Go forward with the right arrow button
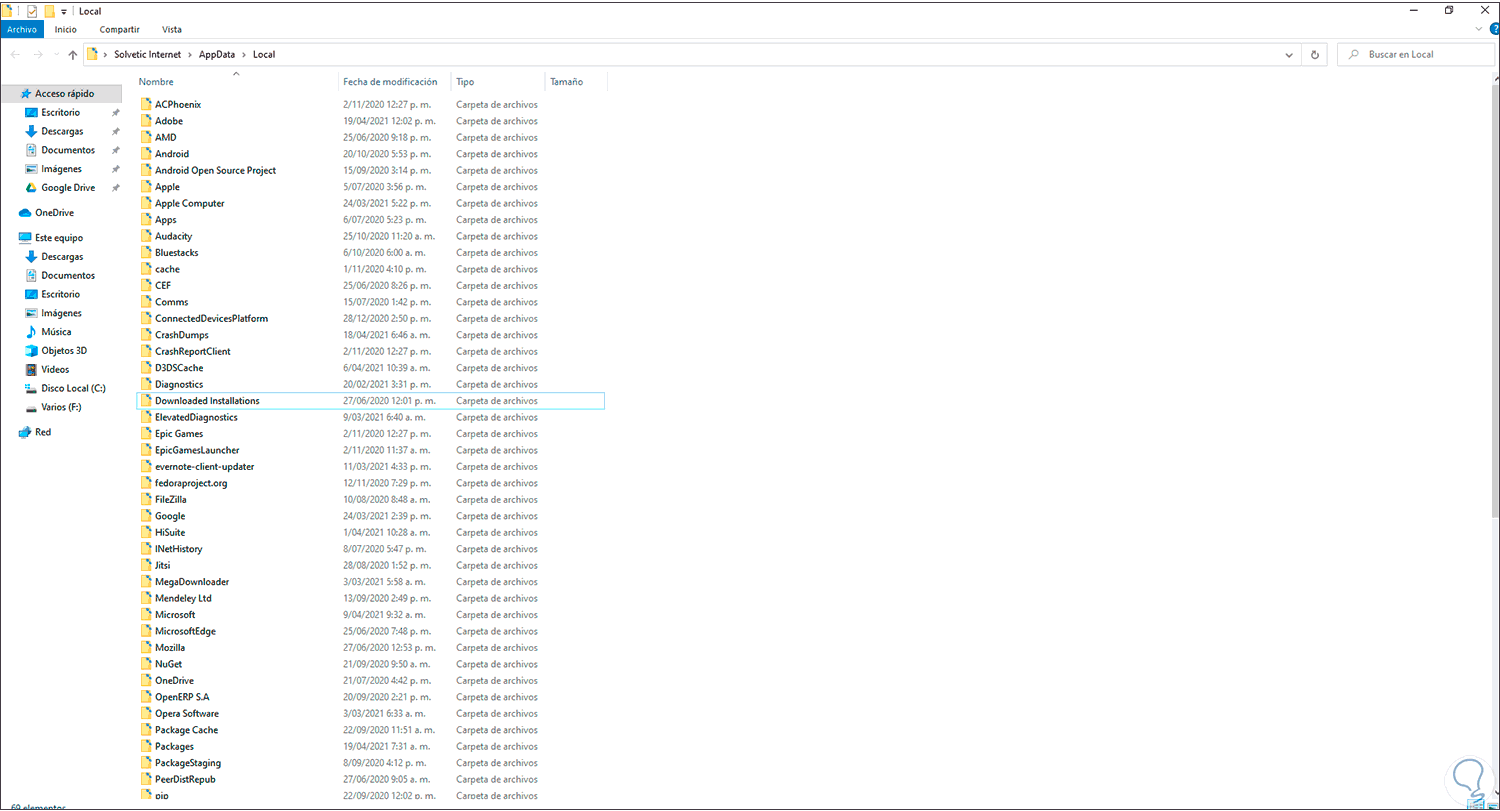Viewport: 1500px width, 811px height. pyautogui.click(x=38, y=55)
